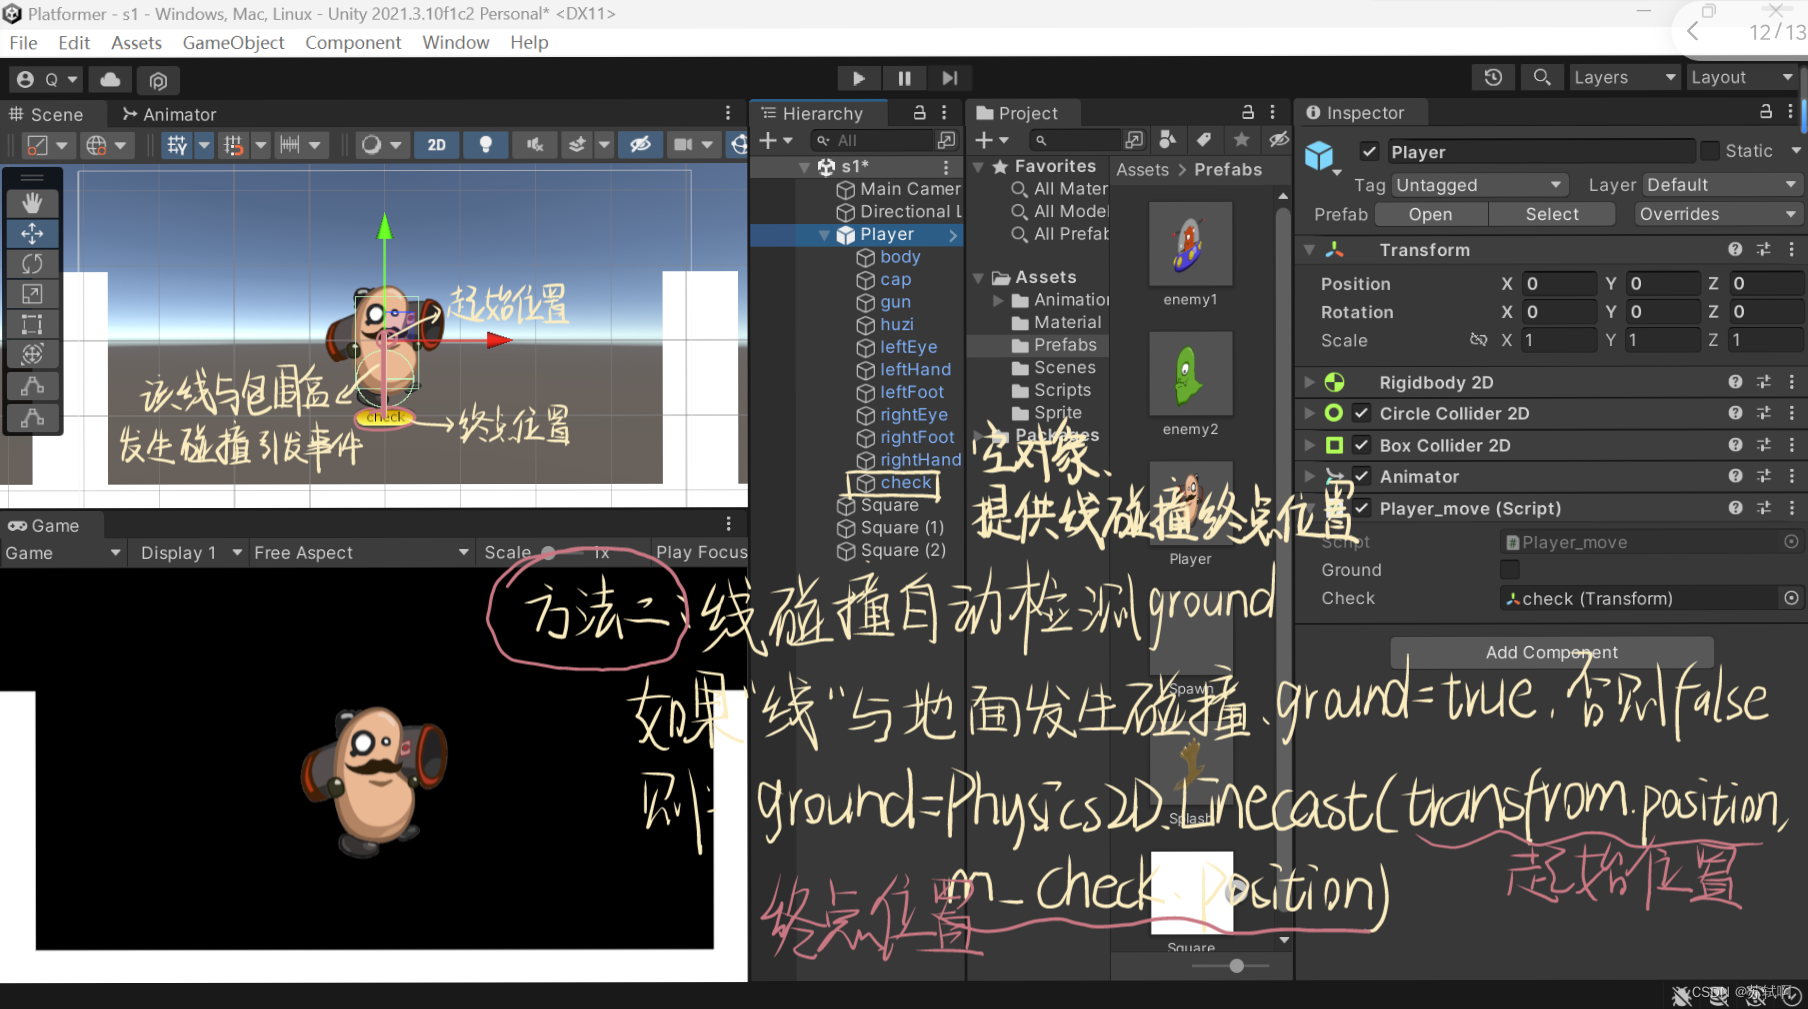Expand the Rigidbody 2D component

coord(1309,382)
